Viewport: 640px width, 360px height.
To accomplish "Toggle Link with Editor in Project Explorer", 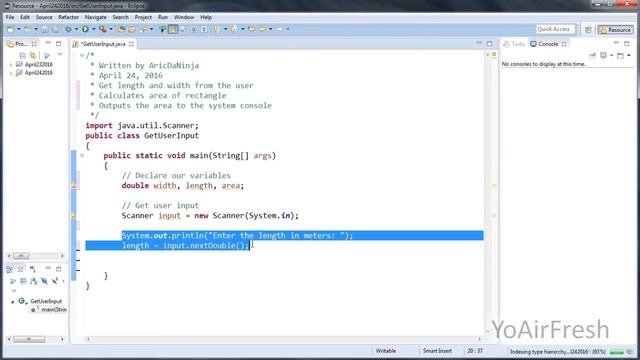I will [33, 55].
